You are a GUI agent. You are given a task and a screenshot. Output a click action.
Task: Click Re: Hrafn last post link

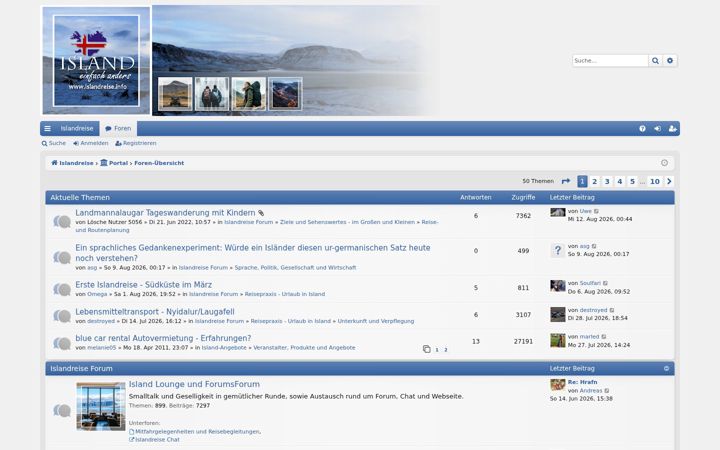582,382
